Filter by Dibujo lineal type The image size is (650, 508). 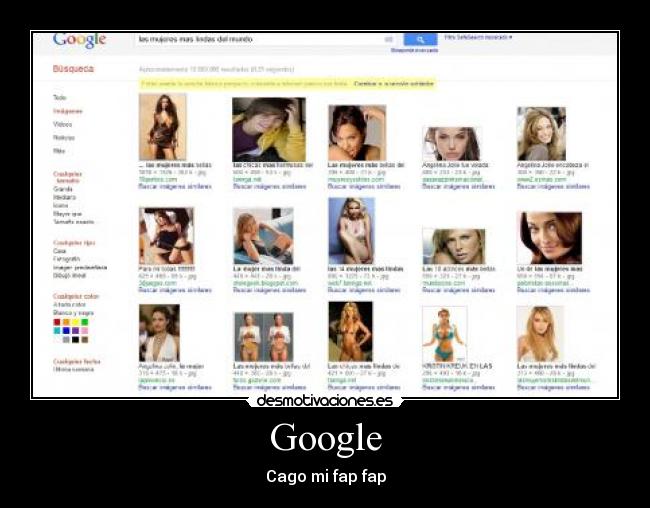coord(69,276)
